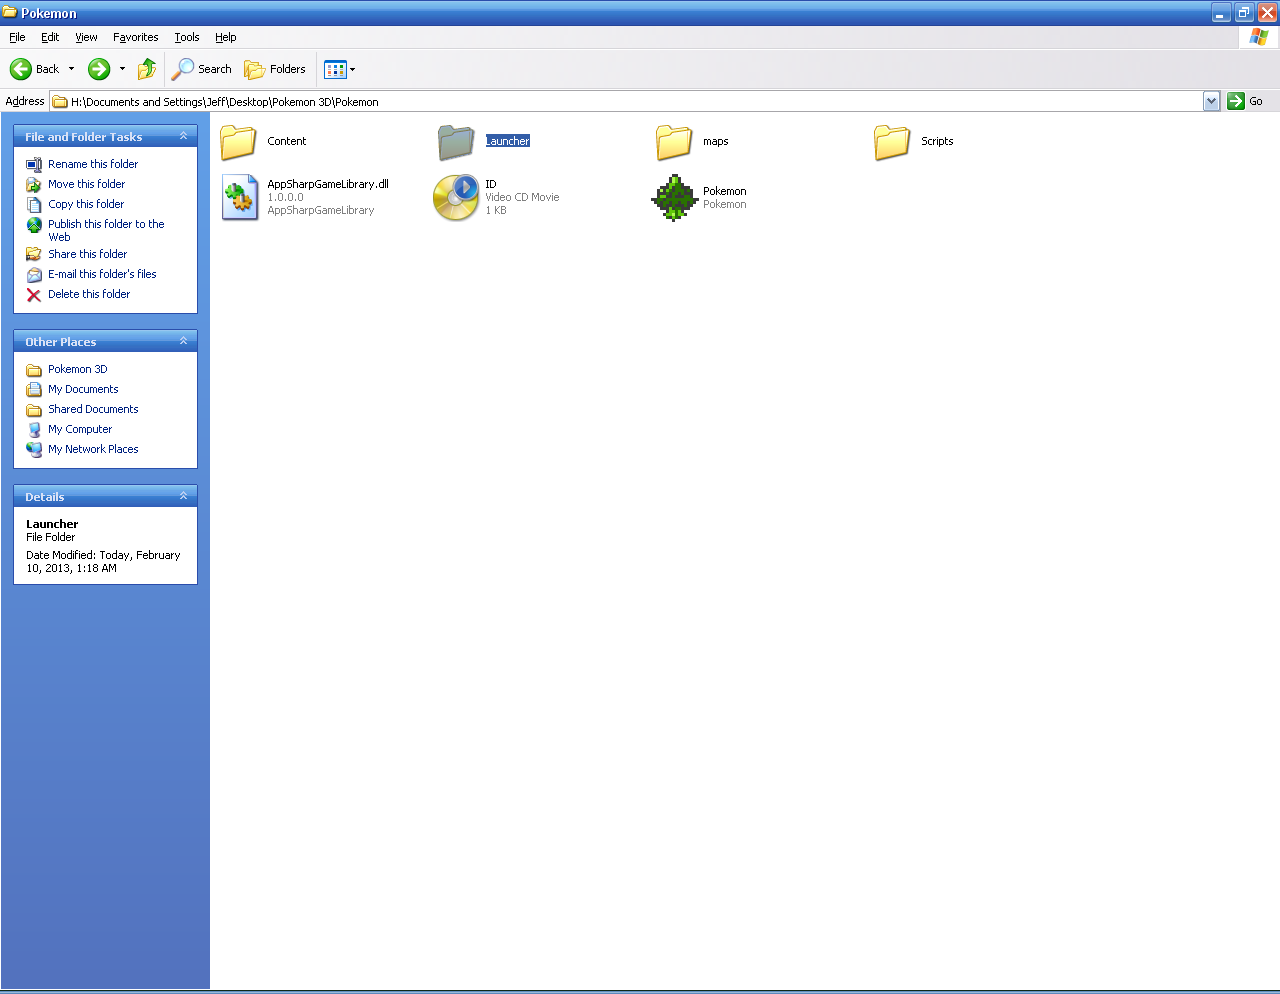This screenshot has width=1280, height=994.
Task: Collapse the File and Folder Tasks panel
Action: (183, 136)
